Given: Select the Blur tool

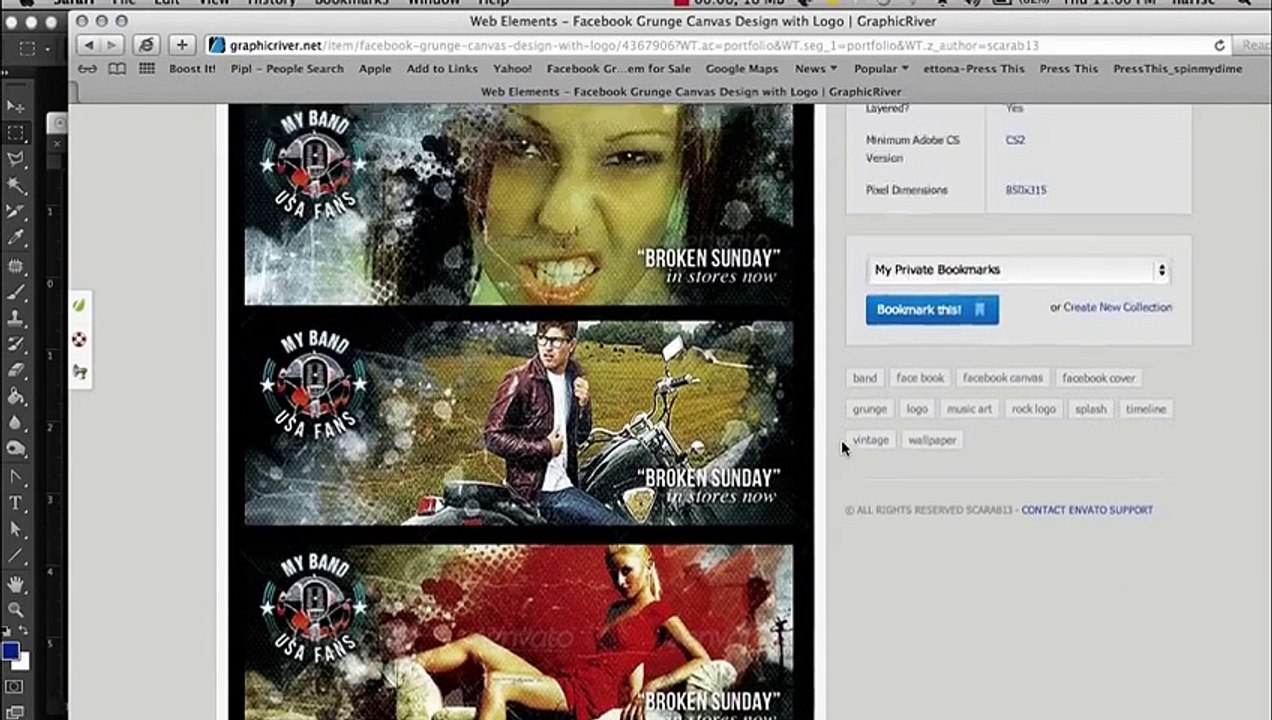Looking at the screenshot, I should pyautogui.click(x=15, y=423).
